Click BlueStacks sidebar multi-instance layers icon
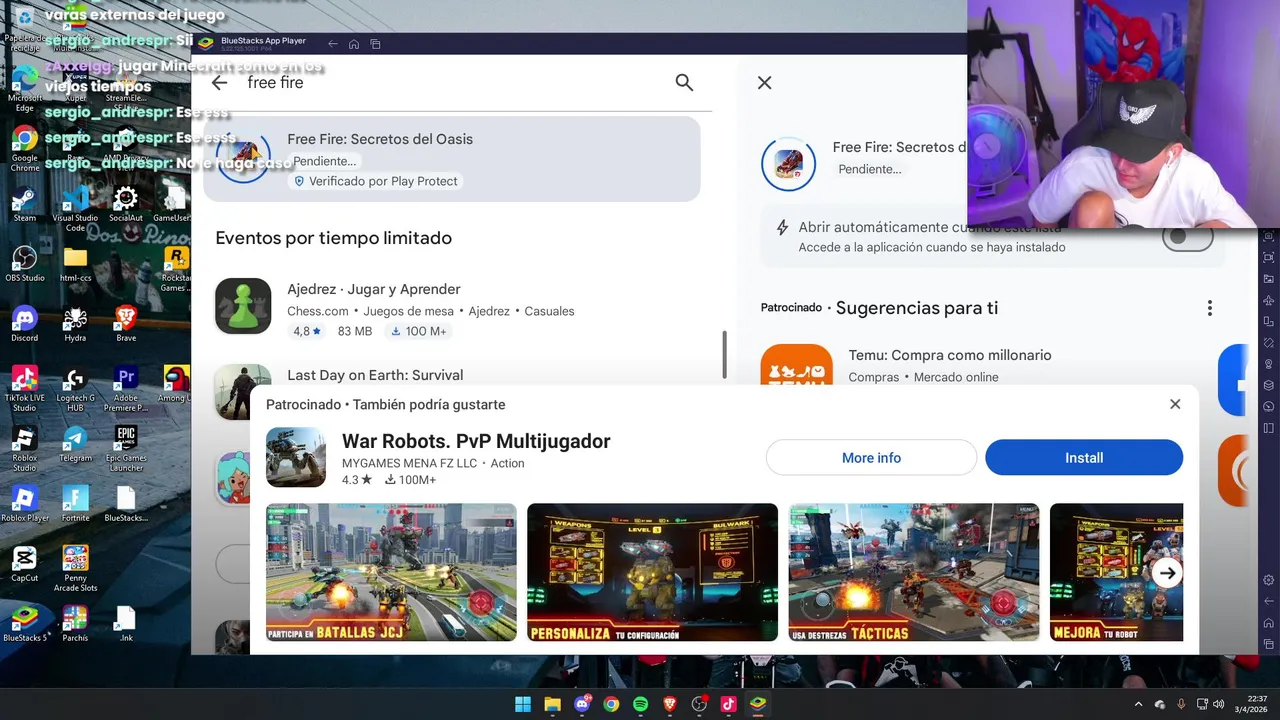 point(1268,385)
